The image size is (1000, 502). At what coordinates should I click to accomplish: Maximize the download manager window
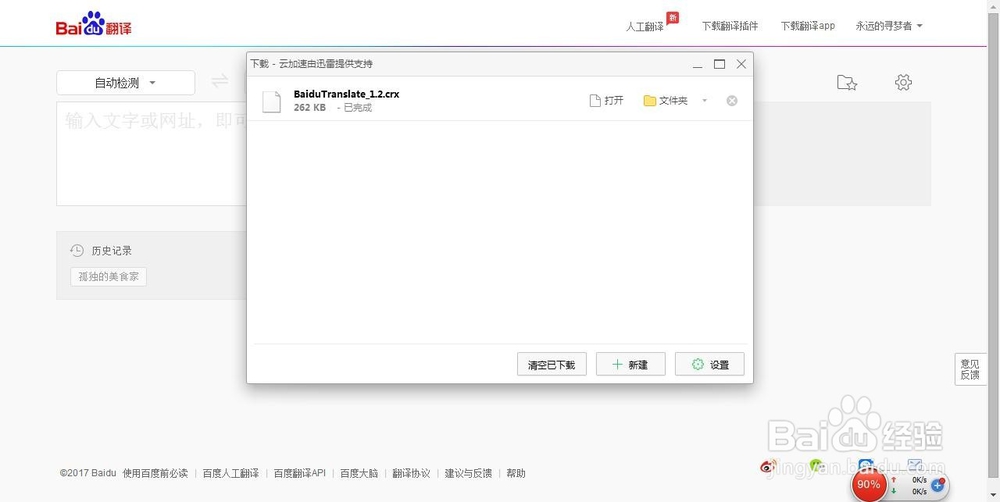[x=719, y=64]
